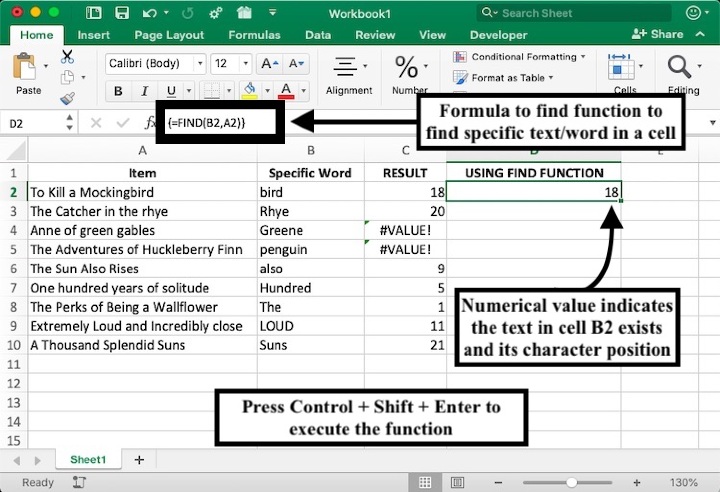Toggle Bold formatting

click(118, 91)
